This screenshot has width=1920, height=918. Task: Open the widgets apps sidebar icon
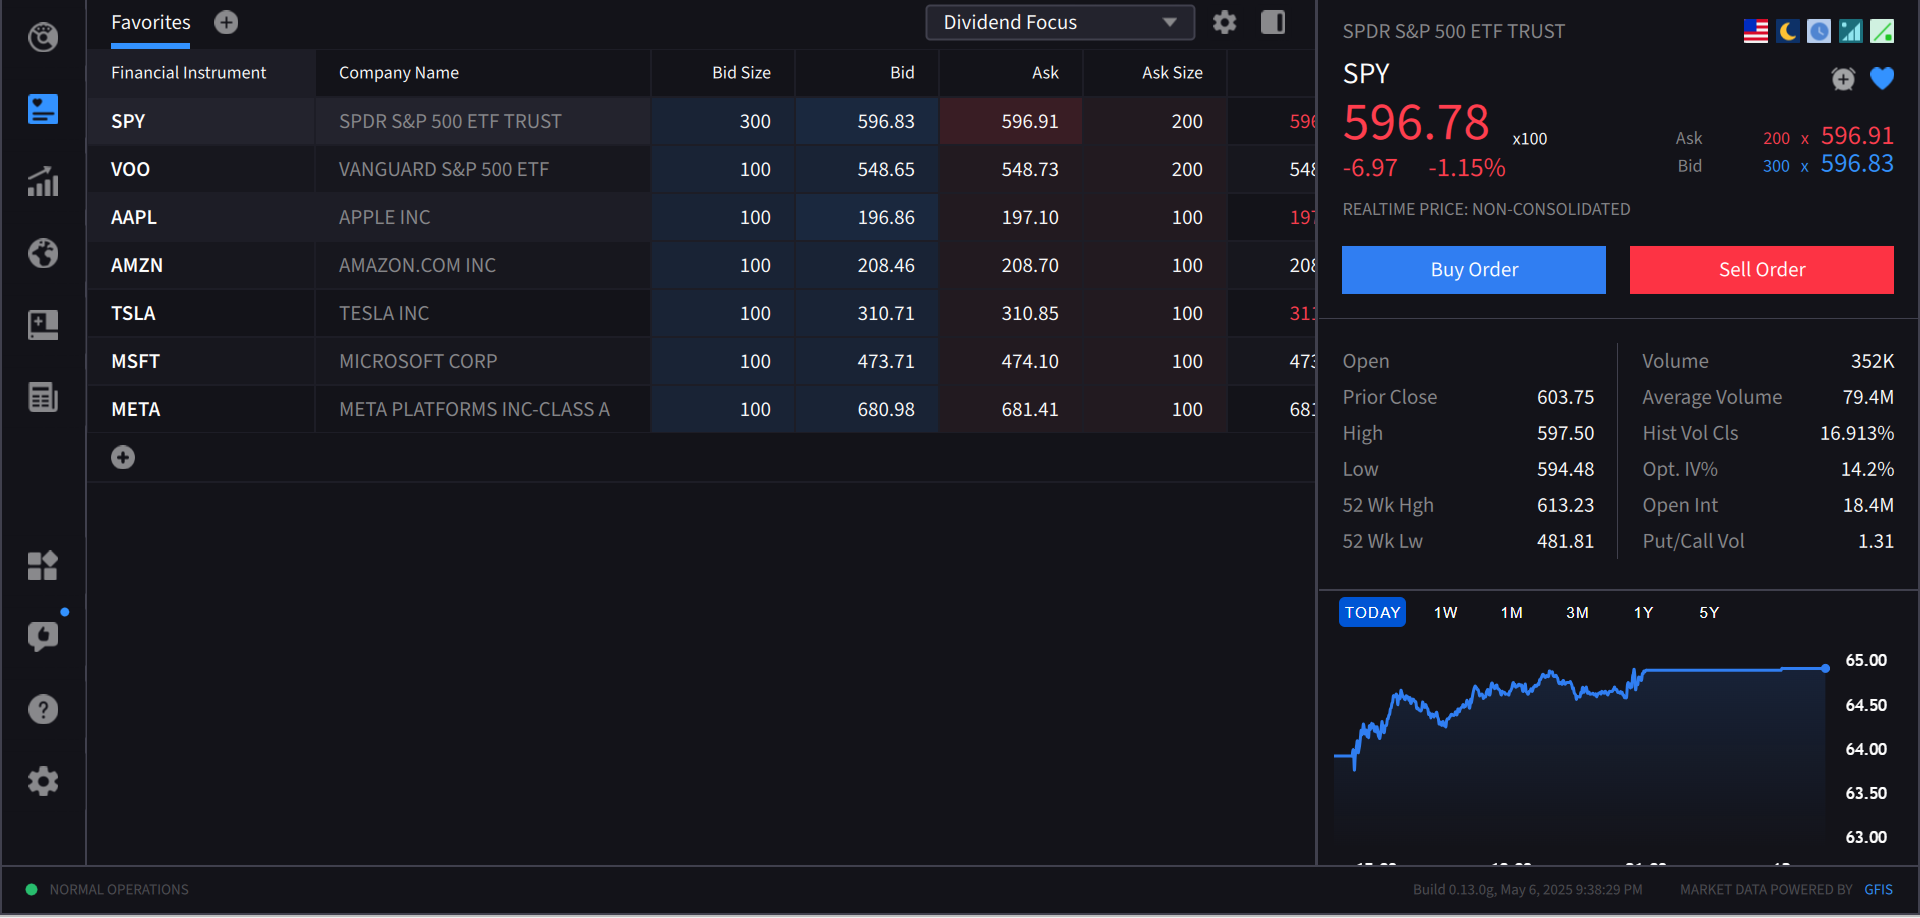[x=43, y=566]
